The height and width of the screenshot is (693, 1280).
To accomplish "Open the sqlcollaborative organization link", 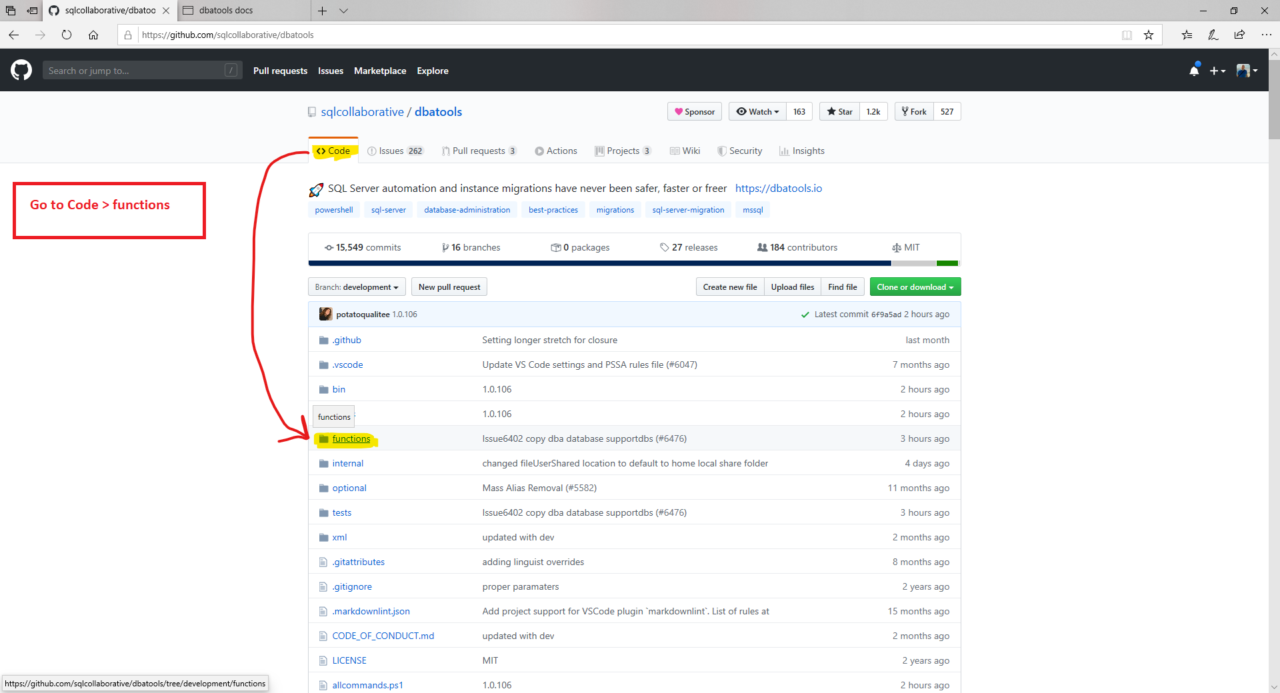I will (x=362, y=112).
